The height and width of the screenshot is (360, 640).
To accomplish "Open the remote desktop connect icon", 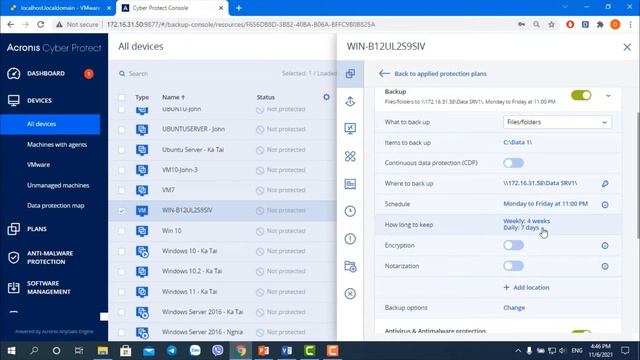I will coord(350,129).
